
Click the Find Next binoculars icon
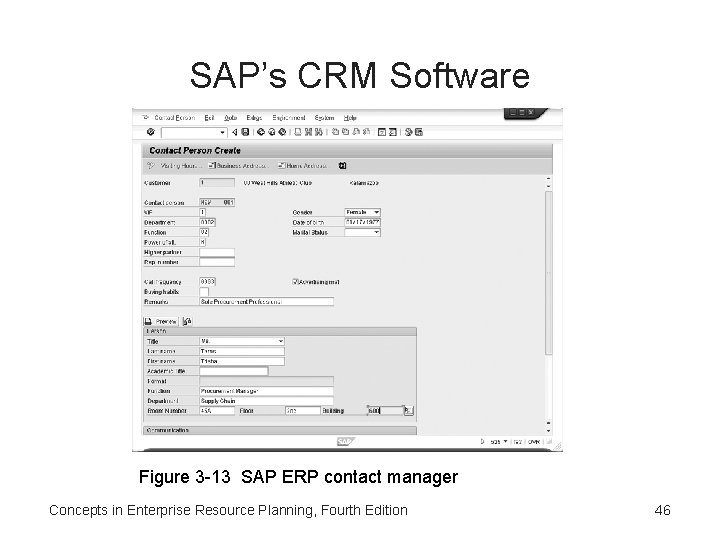tap(318, 132)
